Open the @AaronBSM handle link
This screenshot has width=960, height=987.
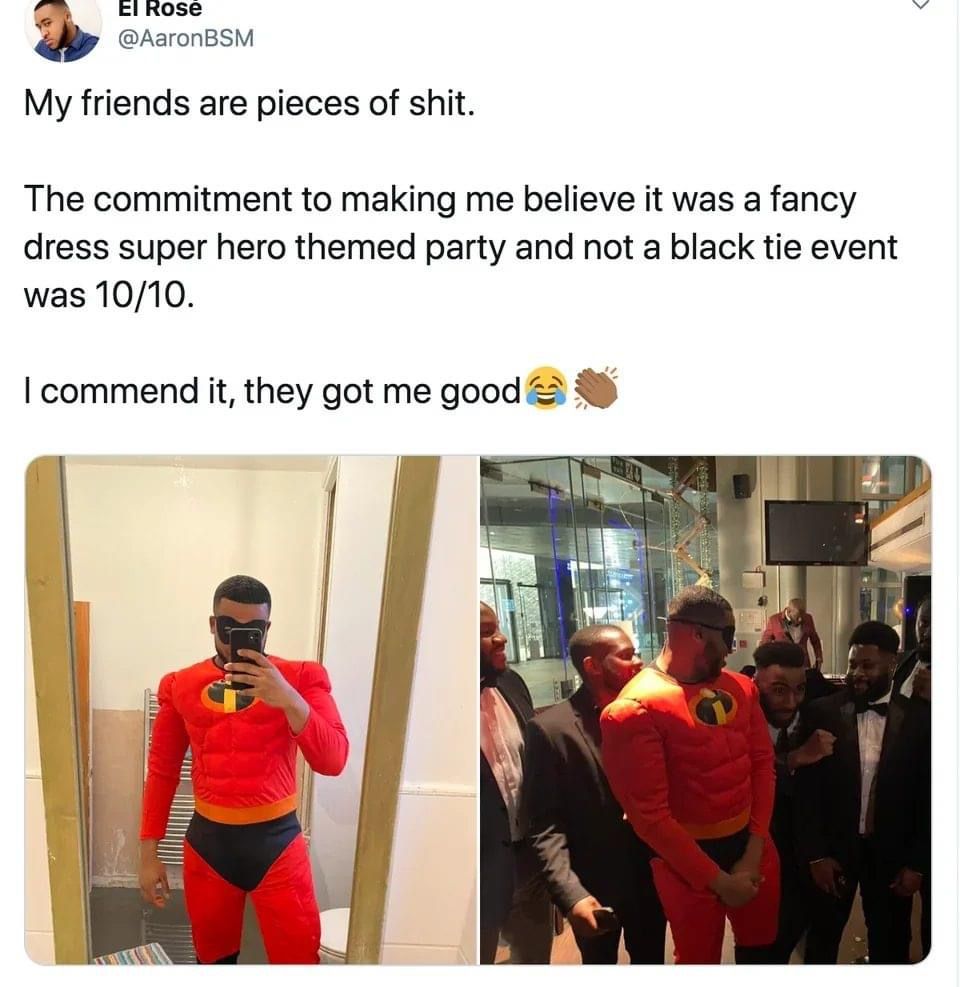tap(186, 38)
